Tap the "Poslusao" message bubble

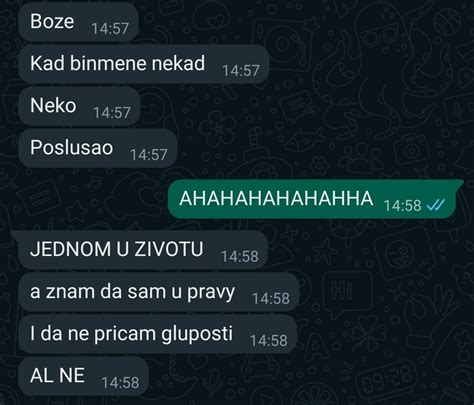click(x=97, y=148)
